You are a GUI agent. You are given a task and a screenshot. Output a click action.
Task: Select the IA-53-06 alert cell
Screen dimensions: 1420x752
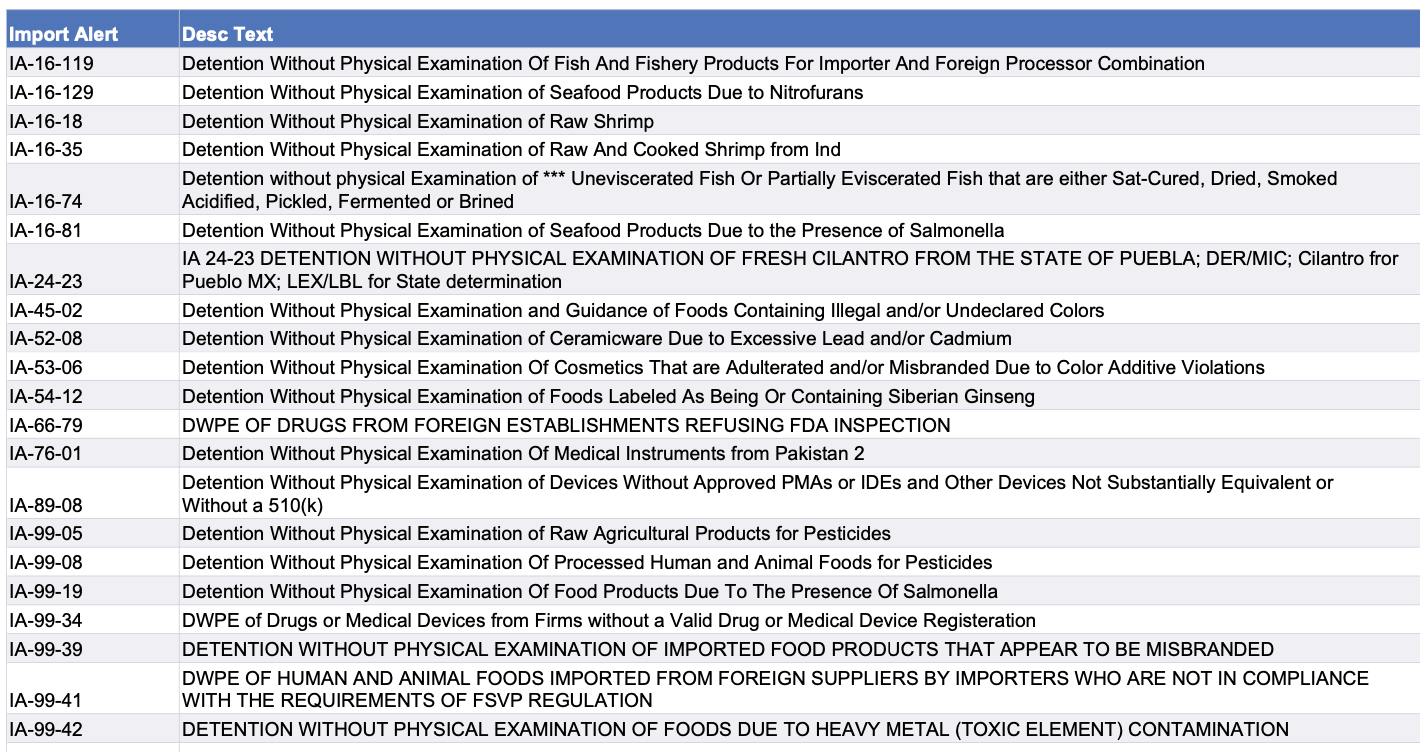(48, 367)
